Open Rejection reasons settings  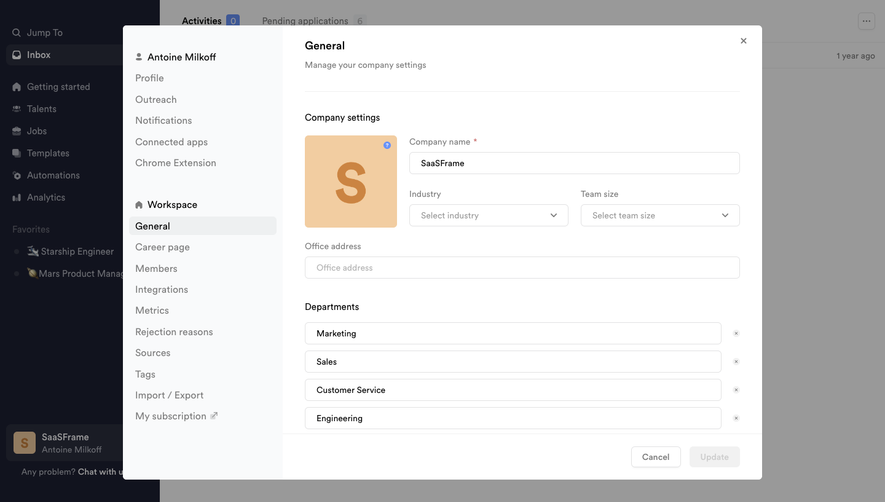(x=174, y=332)
